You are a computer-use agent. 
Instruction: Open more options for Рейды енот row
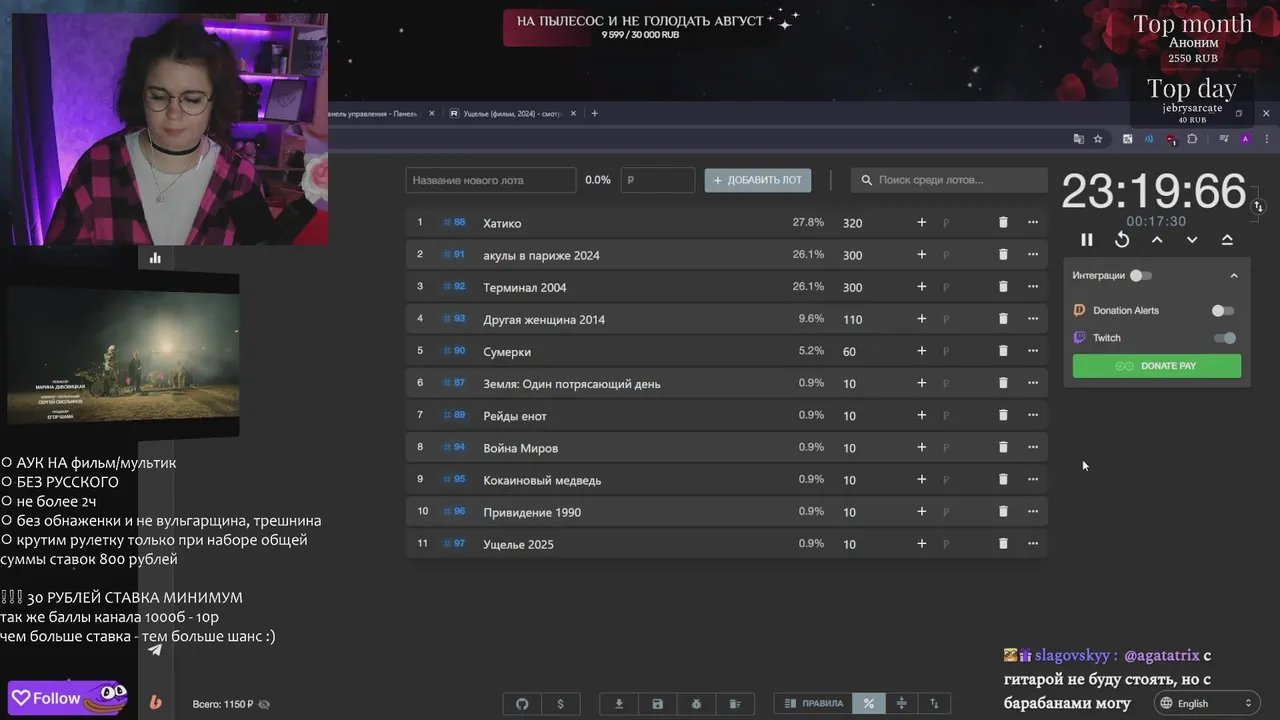[x=1033, y=415]
